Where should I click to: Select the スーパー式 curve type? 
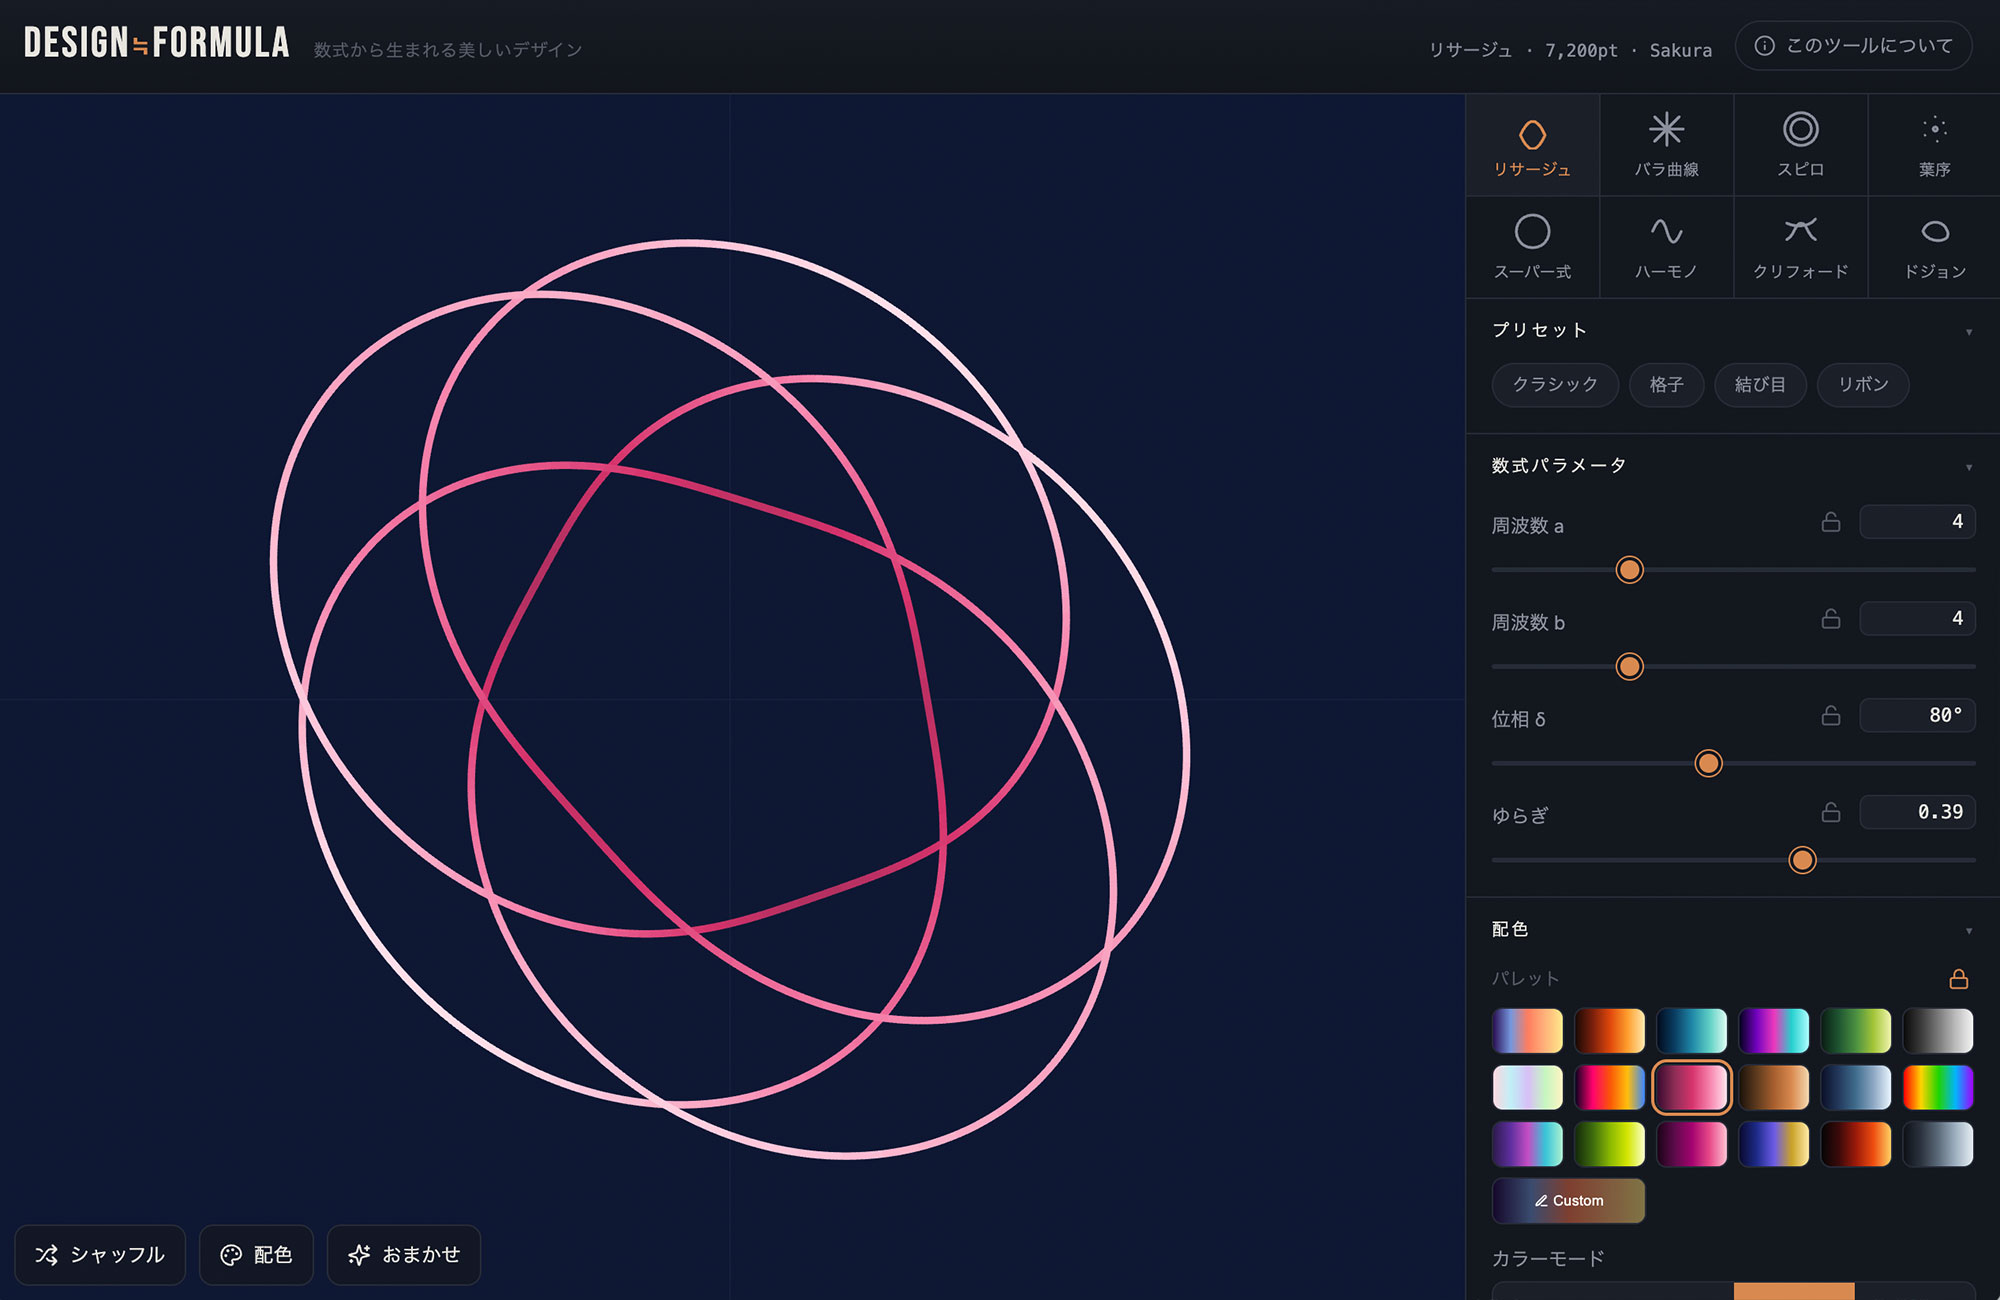point(1532,247)
